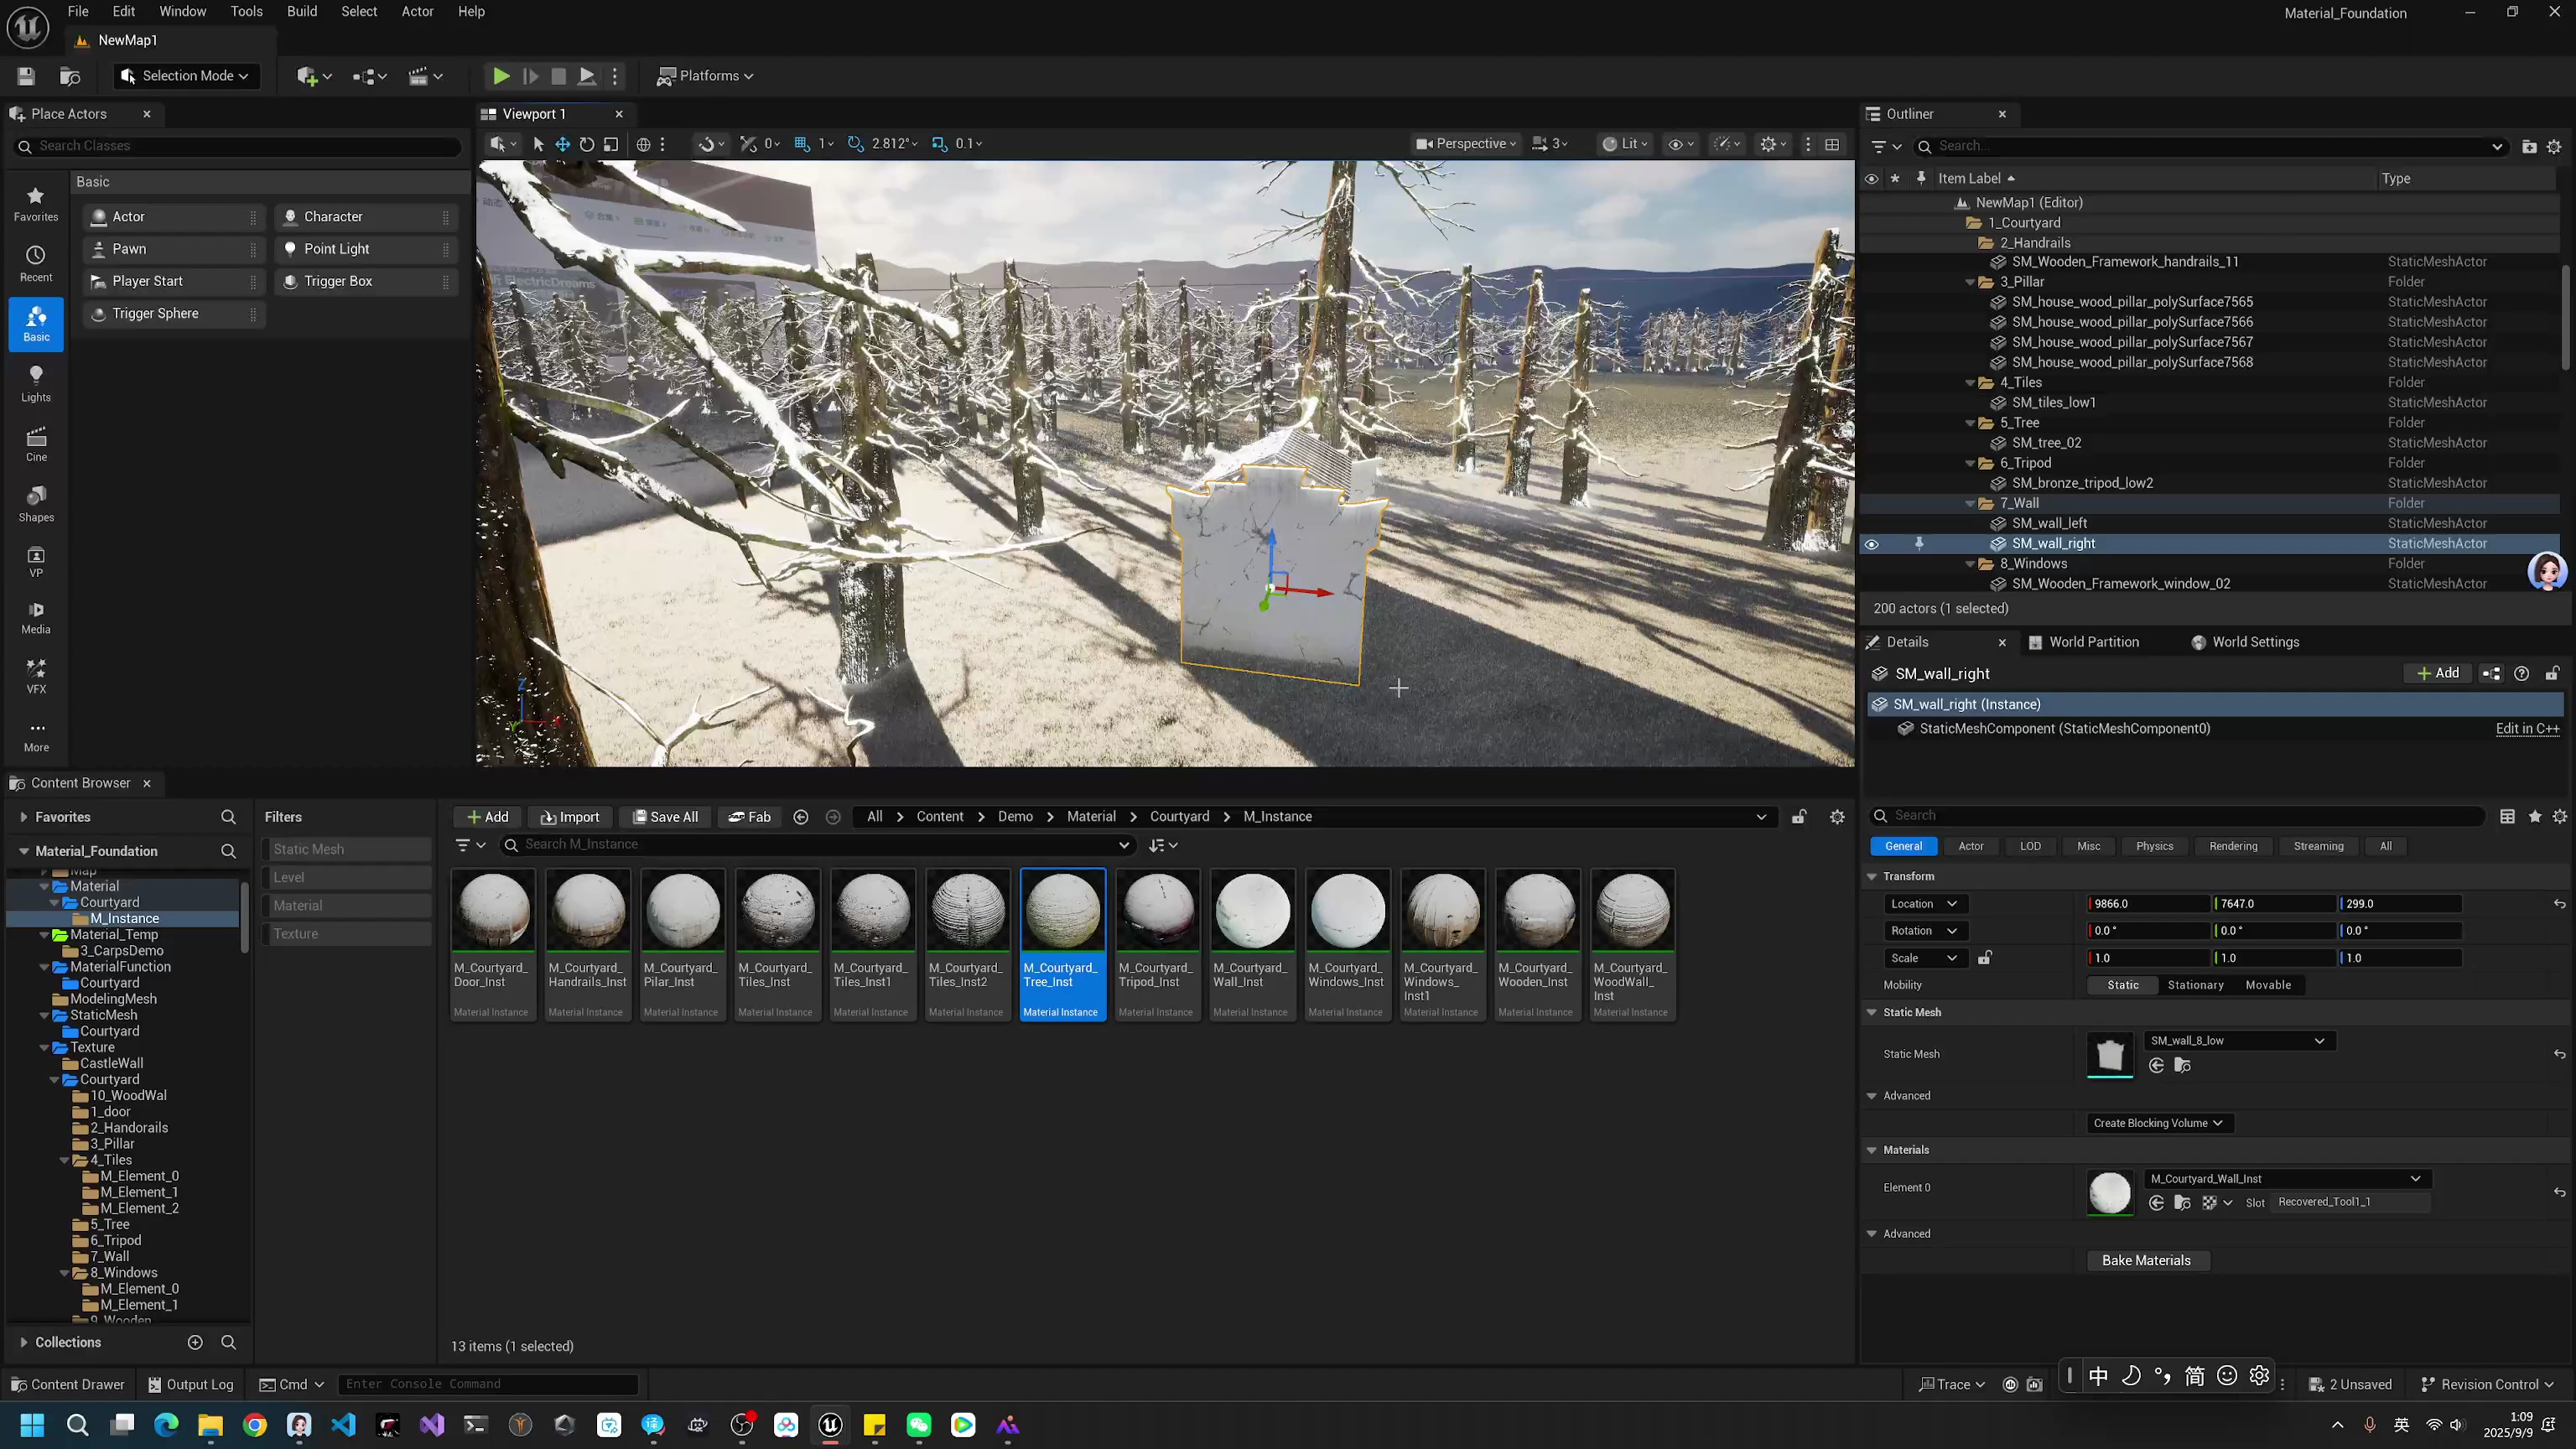This screenshot has height=1449, width=2576.
Task: Browse to SM_wall_8_low in Content Browser icon
Action: [2183, 1066]
